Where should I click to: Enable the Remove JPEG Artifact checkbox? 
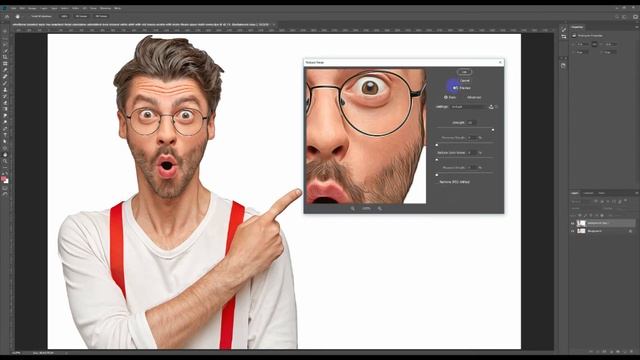(437, 182)
